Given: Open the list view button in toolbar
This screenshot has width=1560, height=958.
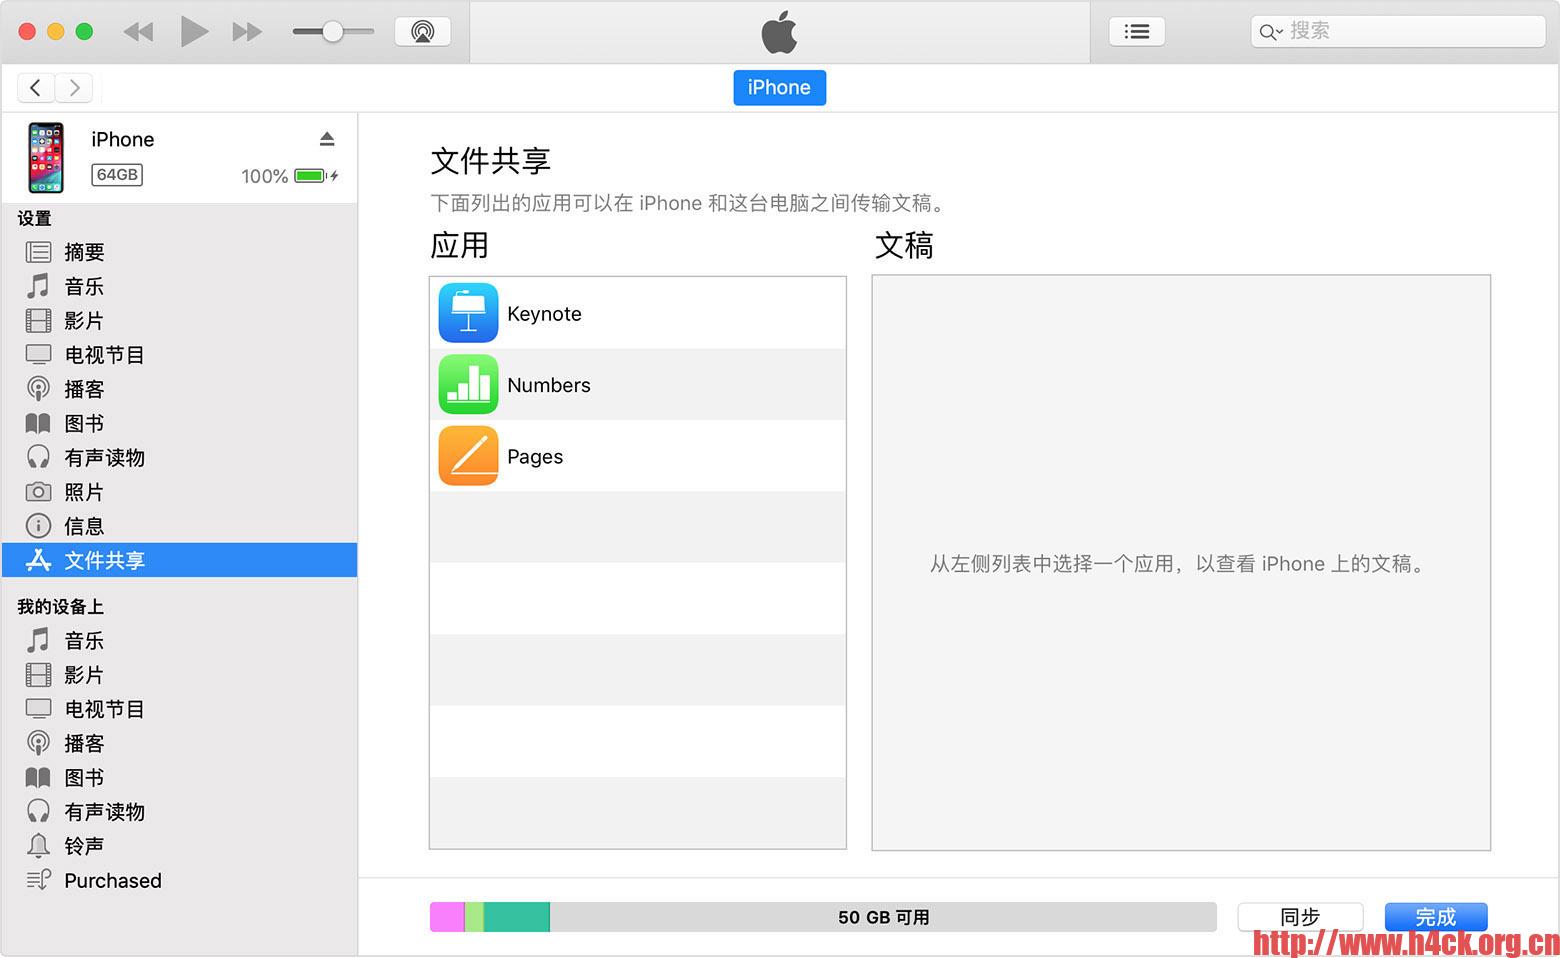Looking at the screenshot, I should click(x=1137, y=31).
